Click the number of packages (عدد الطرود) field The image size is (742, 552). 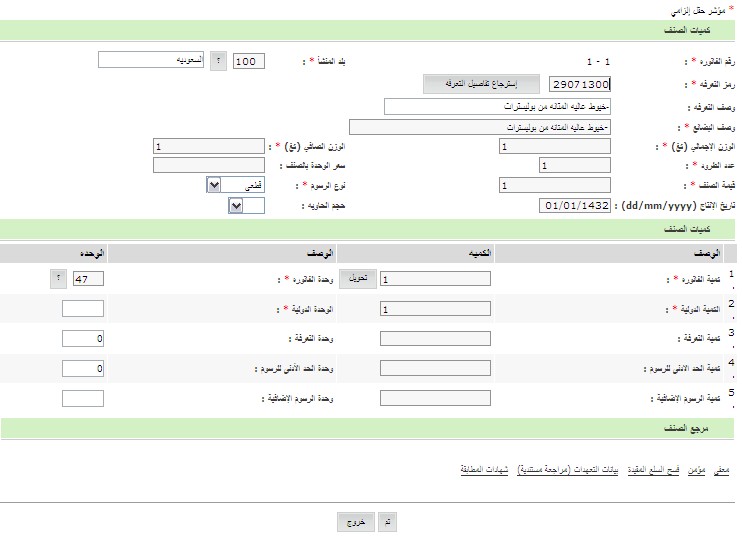(574, 165)
